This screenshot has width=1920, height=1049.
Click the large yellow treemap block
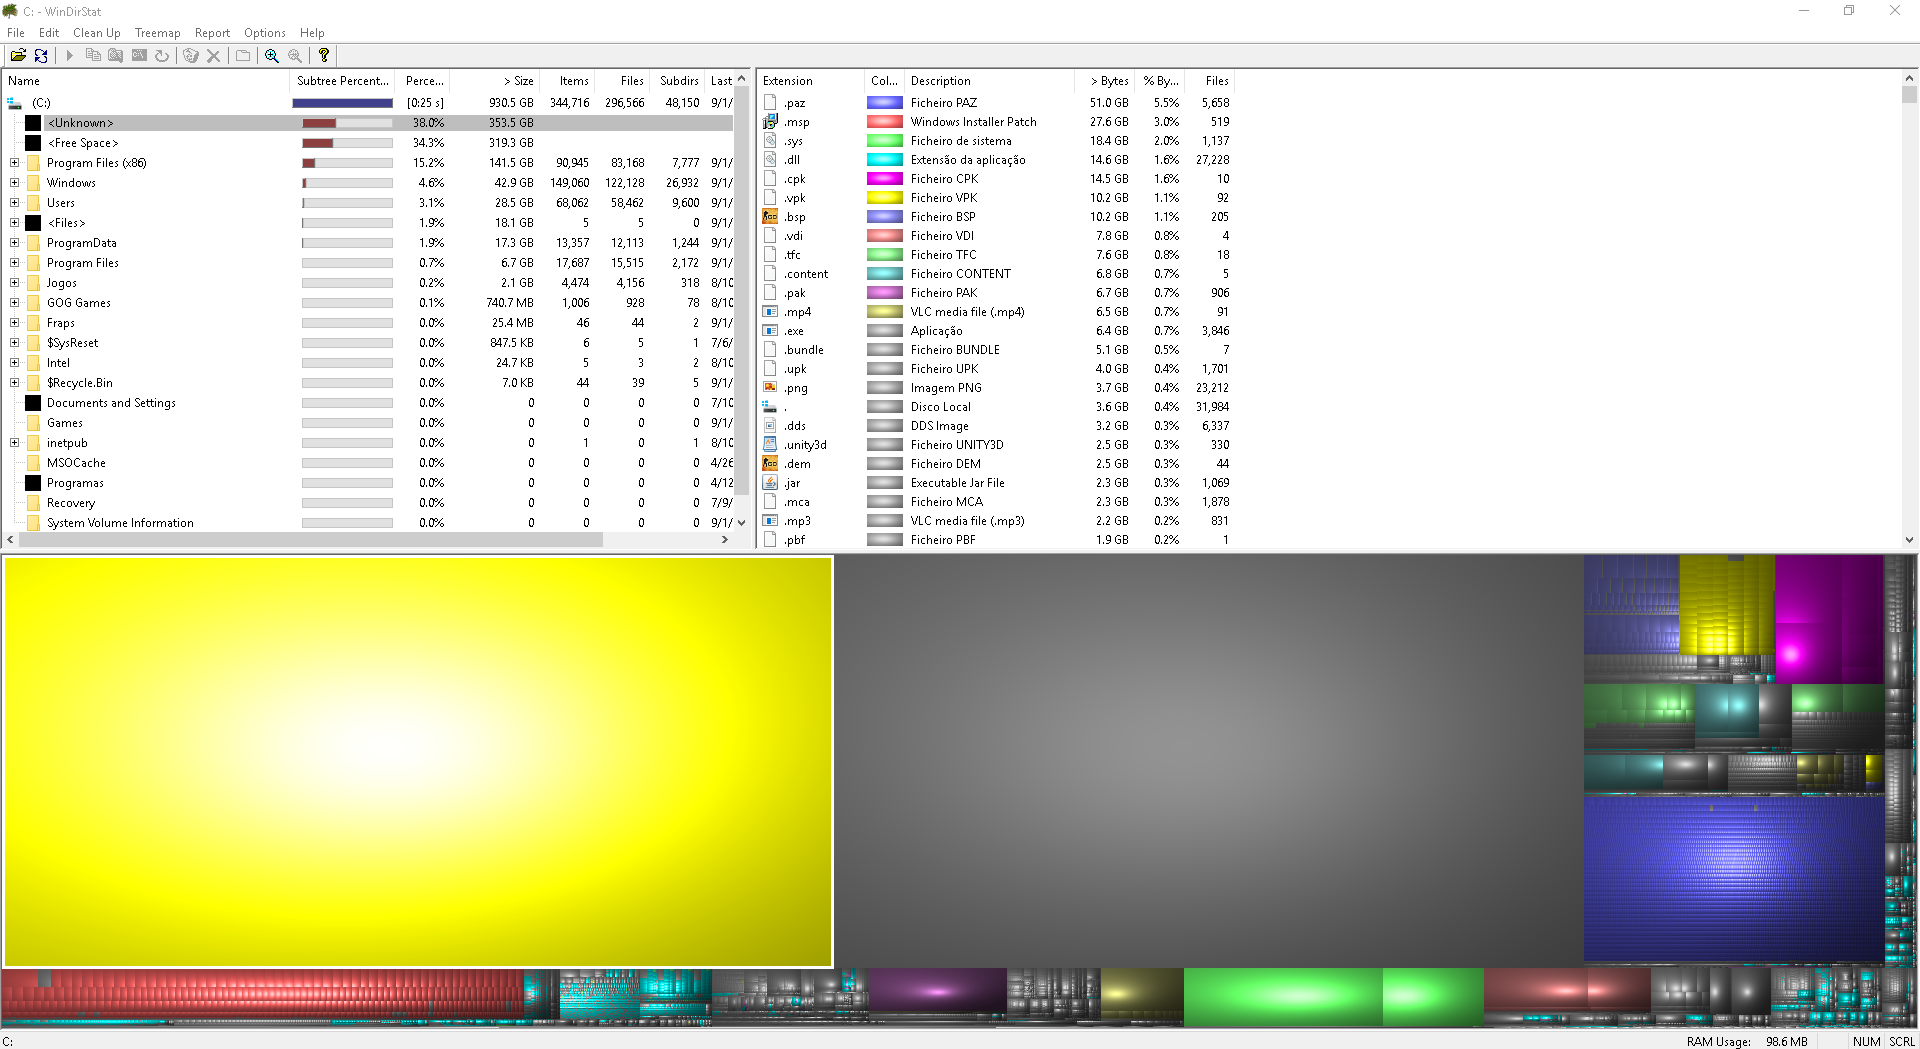point(418,762)
